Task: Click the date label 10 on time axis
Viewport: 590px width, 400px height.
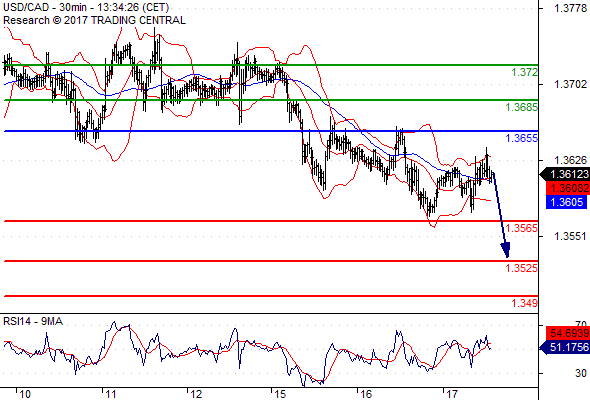Action: [25, 394]
